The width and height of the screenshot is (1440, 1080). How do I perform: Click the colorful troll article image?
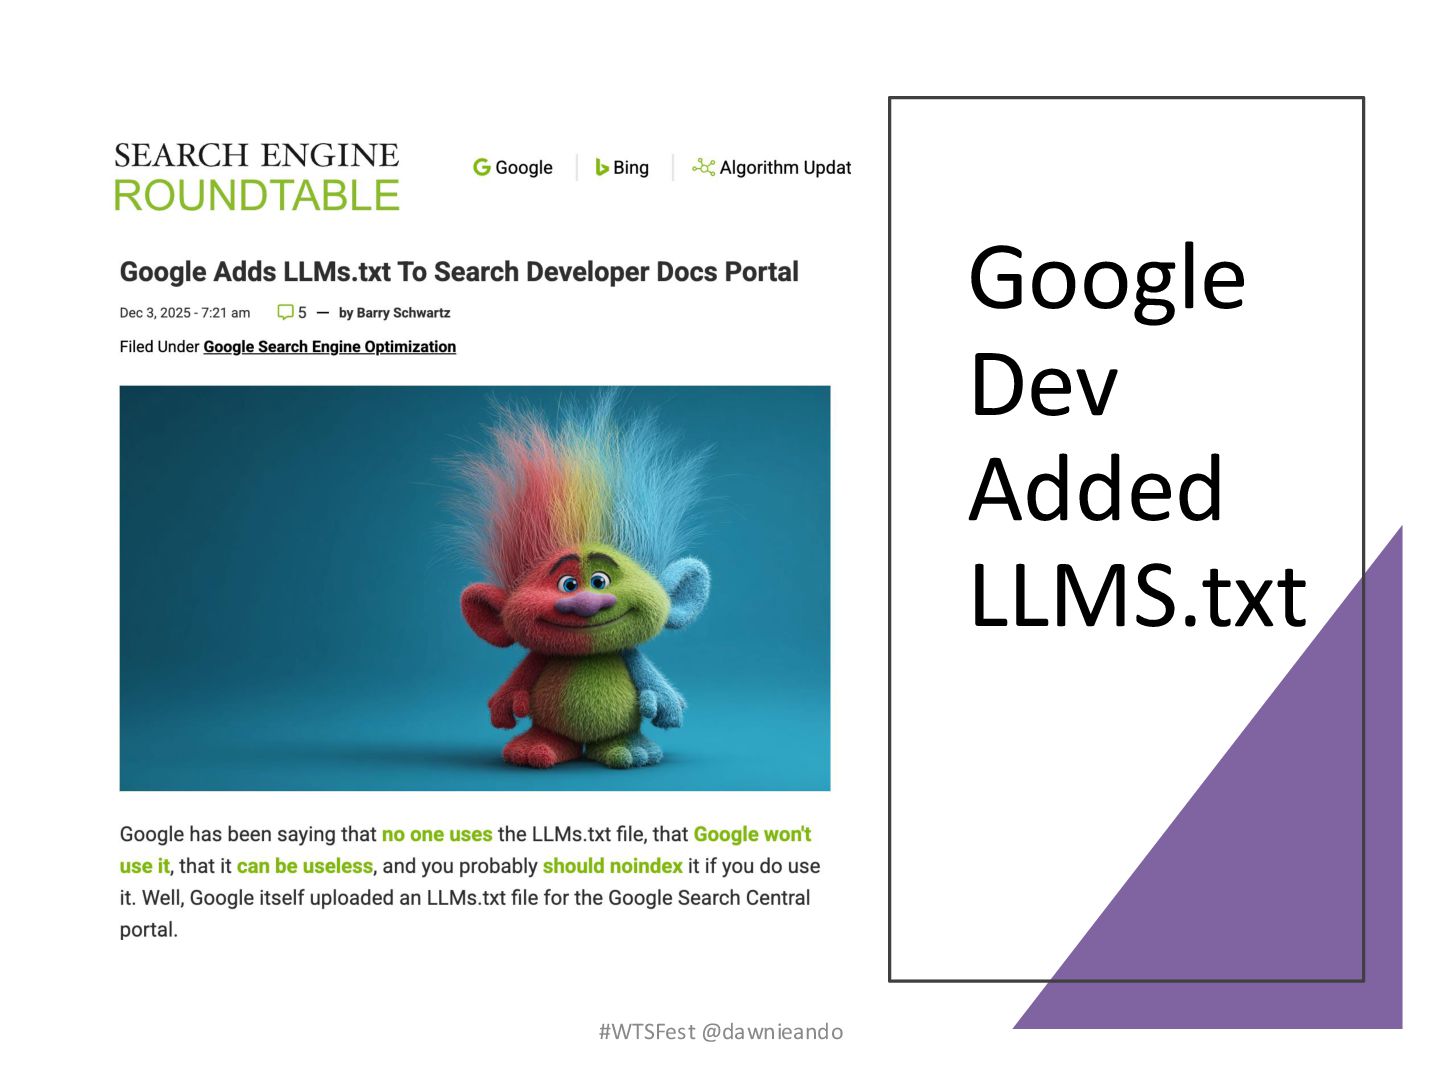(475, 588)
